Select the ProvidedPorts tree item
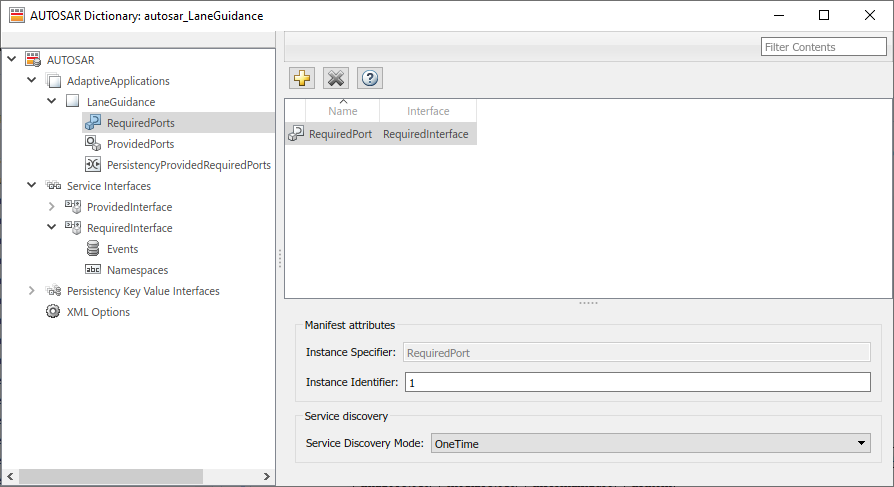This screenshot has height=487, width=894. (140, 144)
